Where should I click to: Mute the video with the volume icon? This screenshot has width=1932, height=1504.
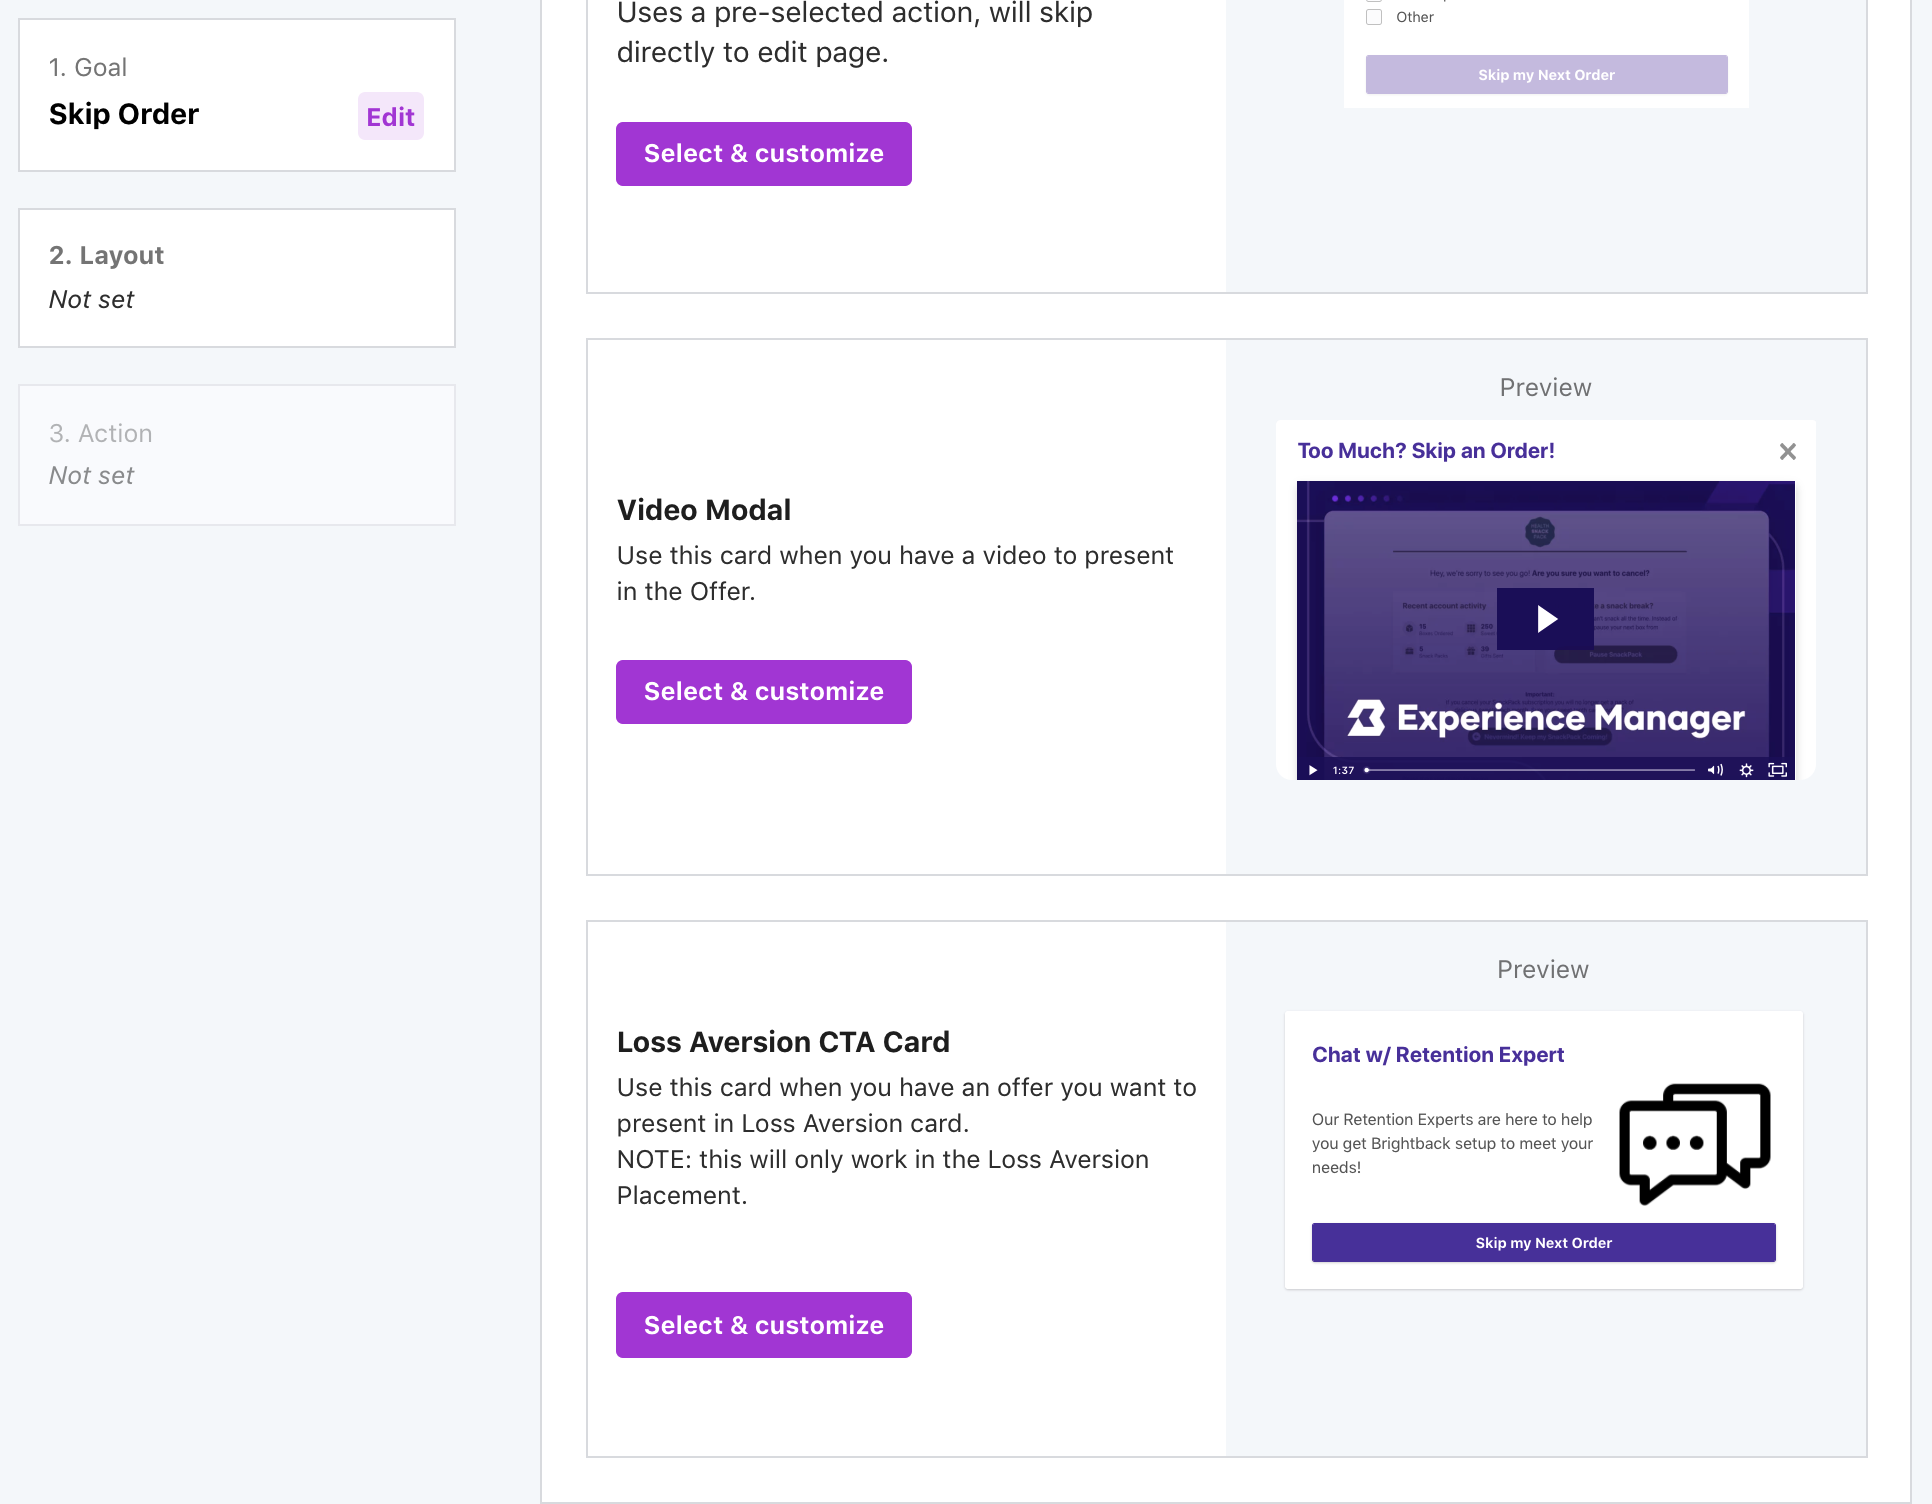(x=1715, y=770)
